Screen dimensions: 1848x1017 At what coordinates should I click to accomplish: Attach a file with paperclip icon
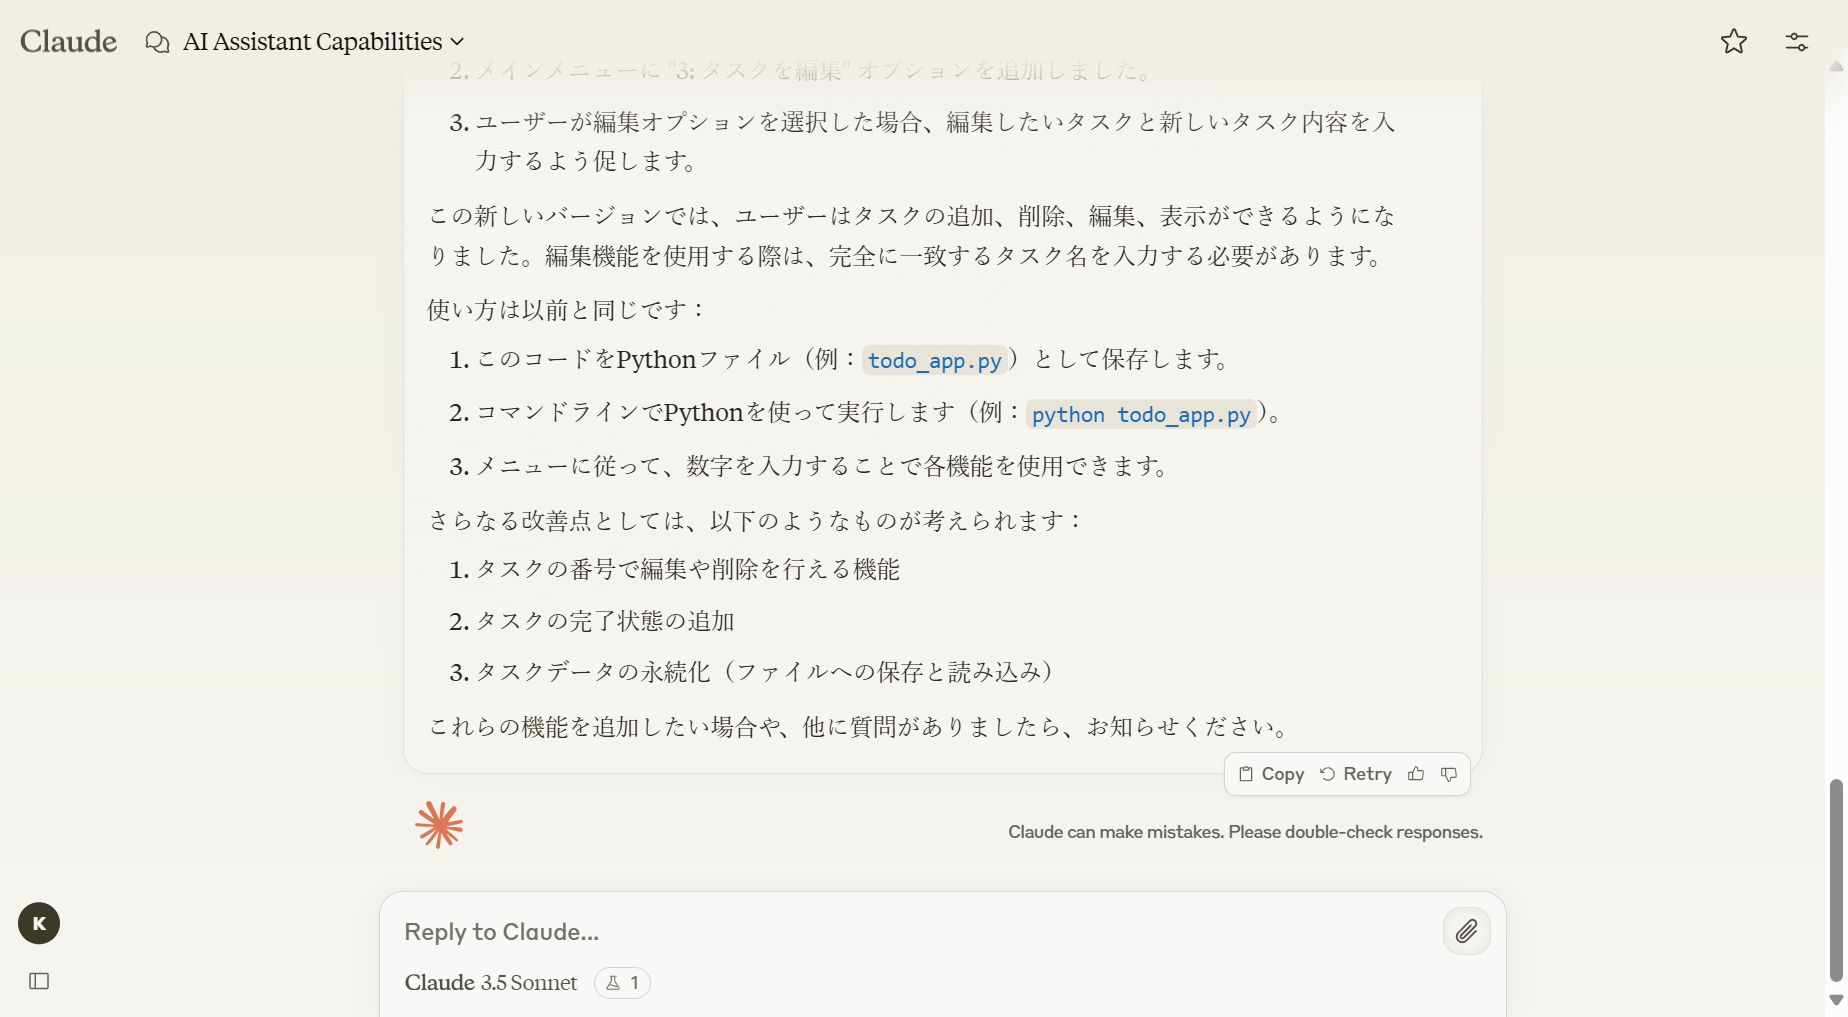point(1466,931)
